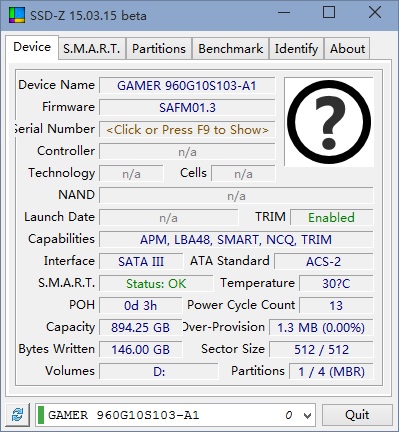Click the Launch Date n/a field

169,218
